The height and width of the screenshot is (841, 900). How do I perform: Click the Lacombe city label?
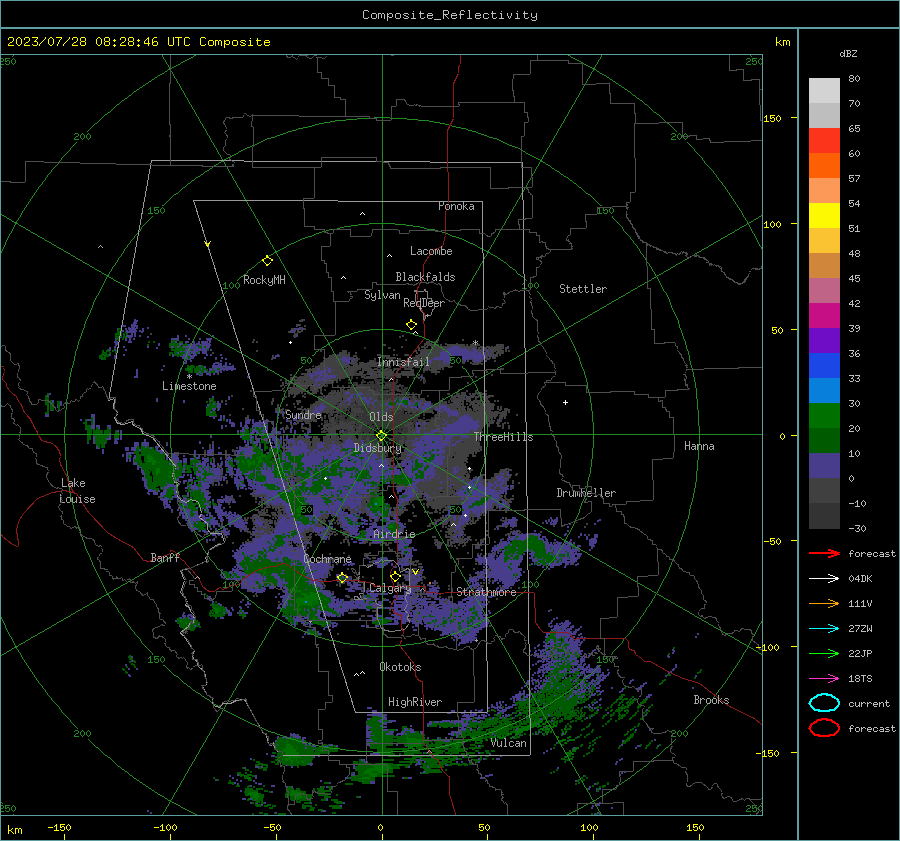coord(431,251)
